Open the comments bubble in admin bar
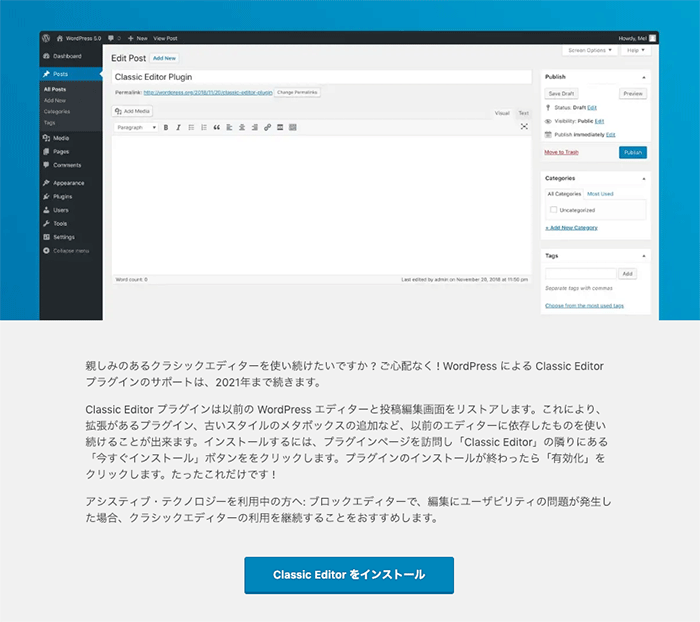700x622 pixels. [x=114, y=38]
